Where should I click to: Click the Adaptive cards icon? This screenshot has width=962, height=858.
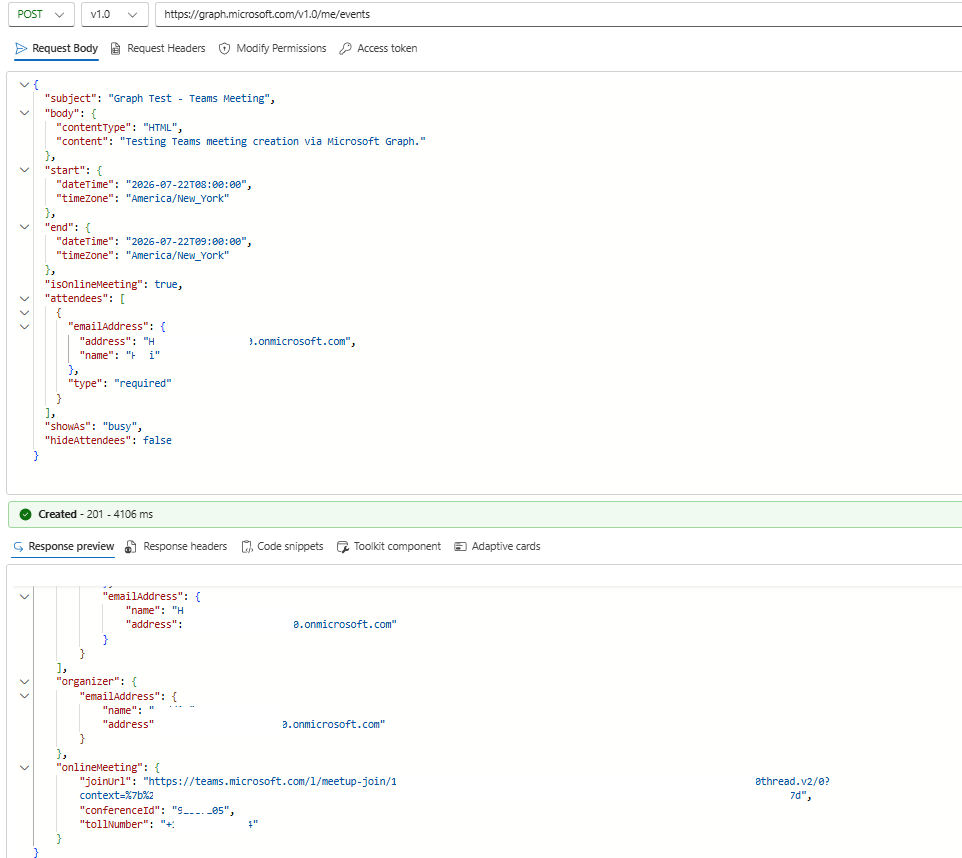point(460,546)
